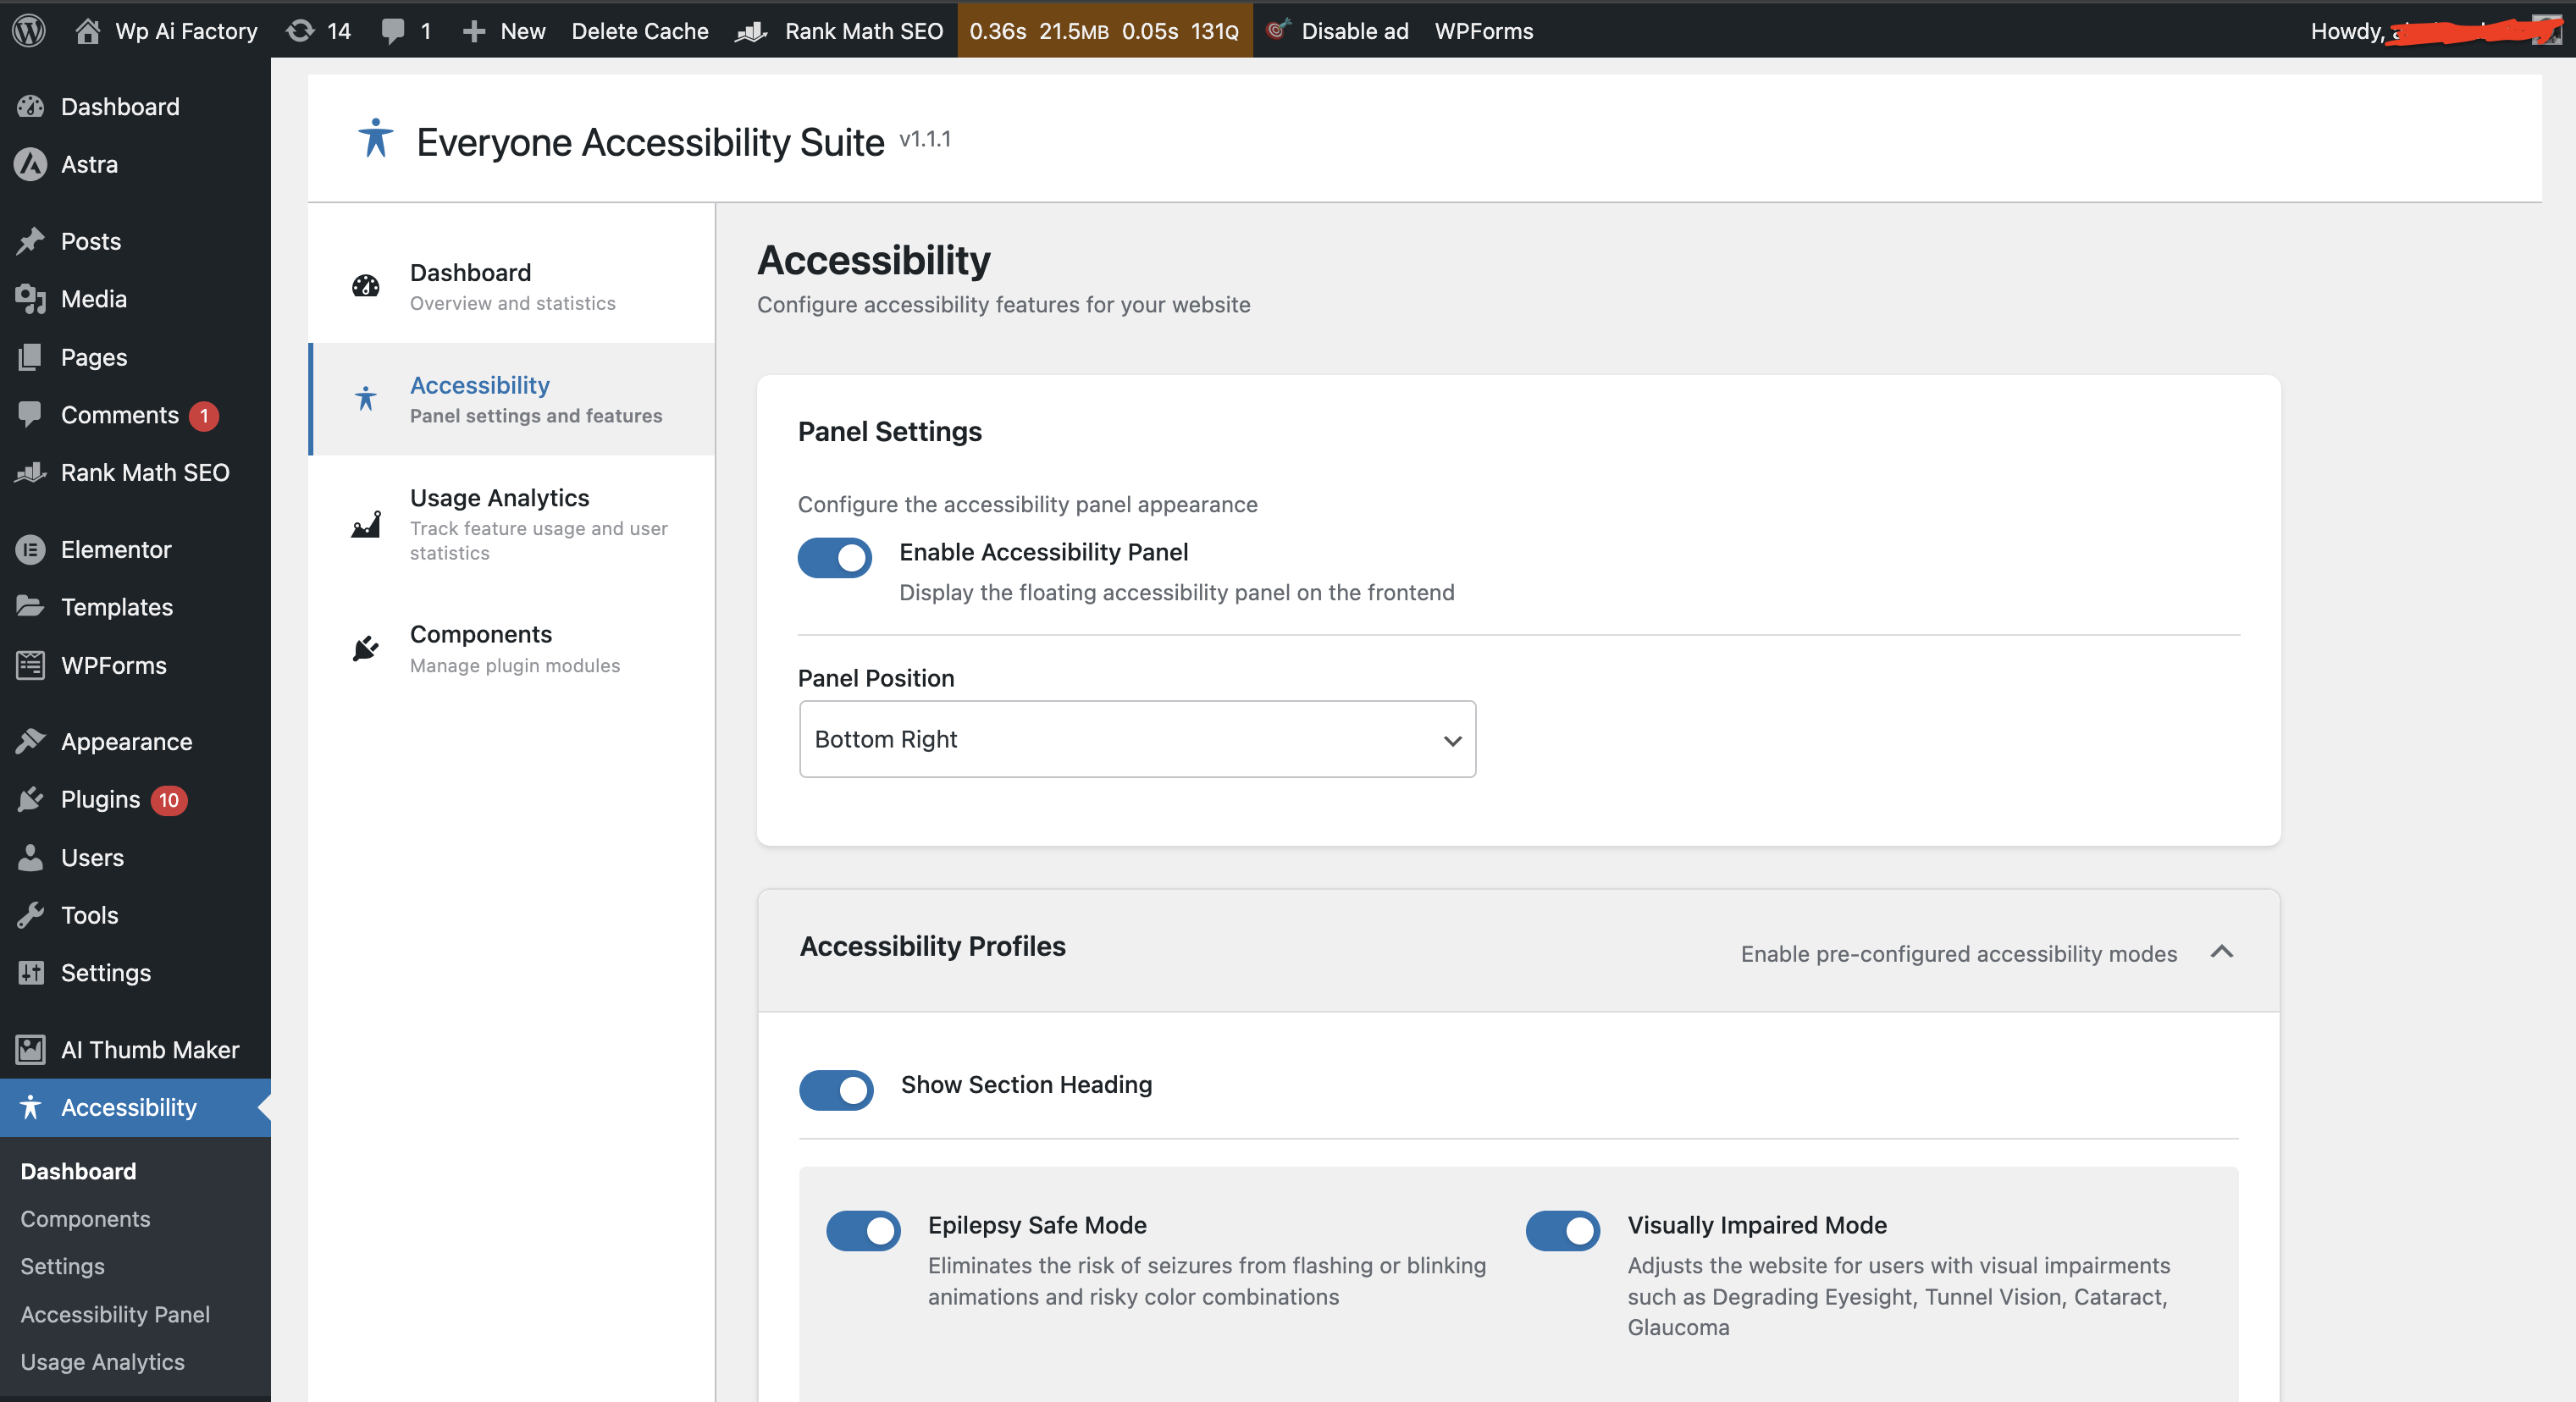
Task: Disable the Enable Accessibility Panel toggle
Action: click(835, 558)
